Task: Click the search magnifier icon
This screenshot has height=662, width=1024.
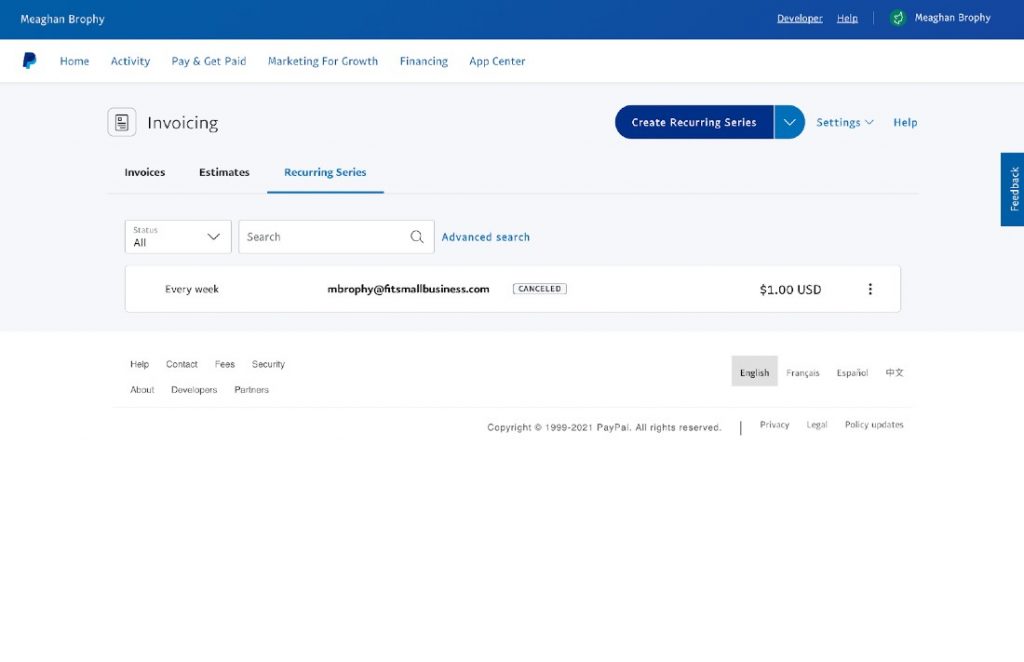Action: (417, 237)
